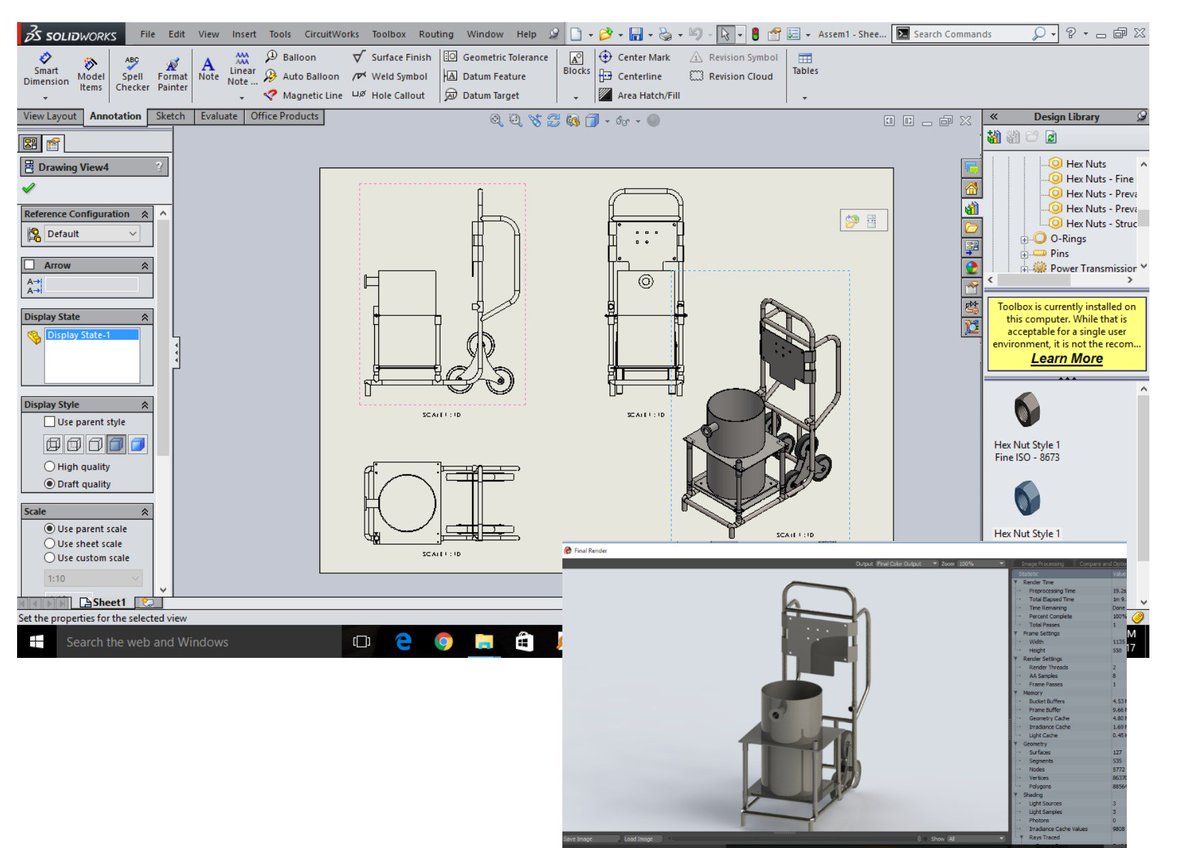Confirm Drawing View4 with green checkmark
Screen dimensions: 1200x848
pyautogui.click(x=28, y=188)
